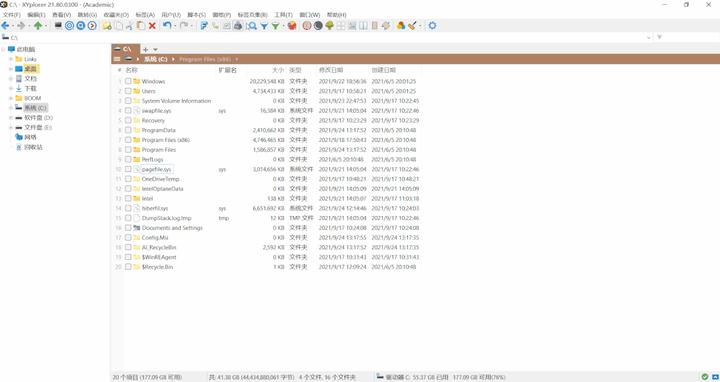Open the 文件(F) menu
Screen dimensions: 720x382
pyautogui.click(x=11, y=15)
